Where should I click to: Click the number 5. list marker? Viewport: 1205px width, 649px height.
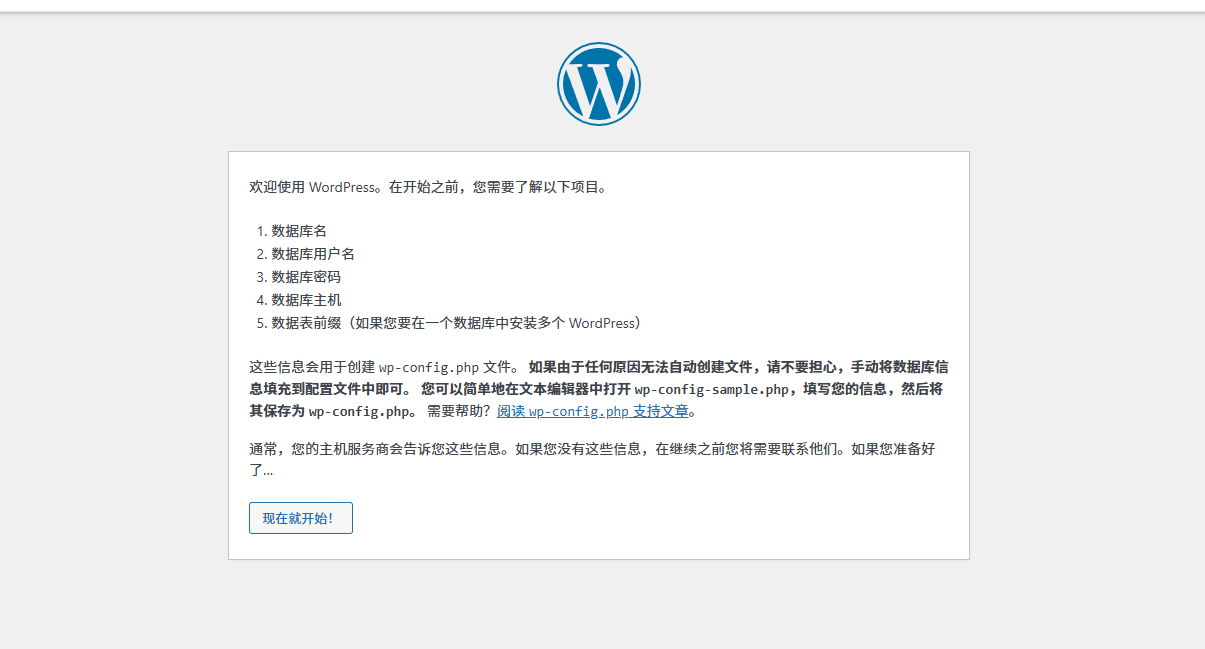pyautogui.click(x=262, y=323)
